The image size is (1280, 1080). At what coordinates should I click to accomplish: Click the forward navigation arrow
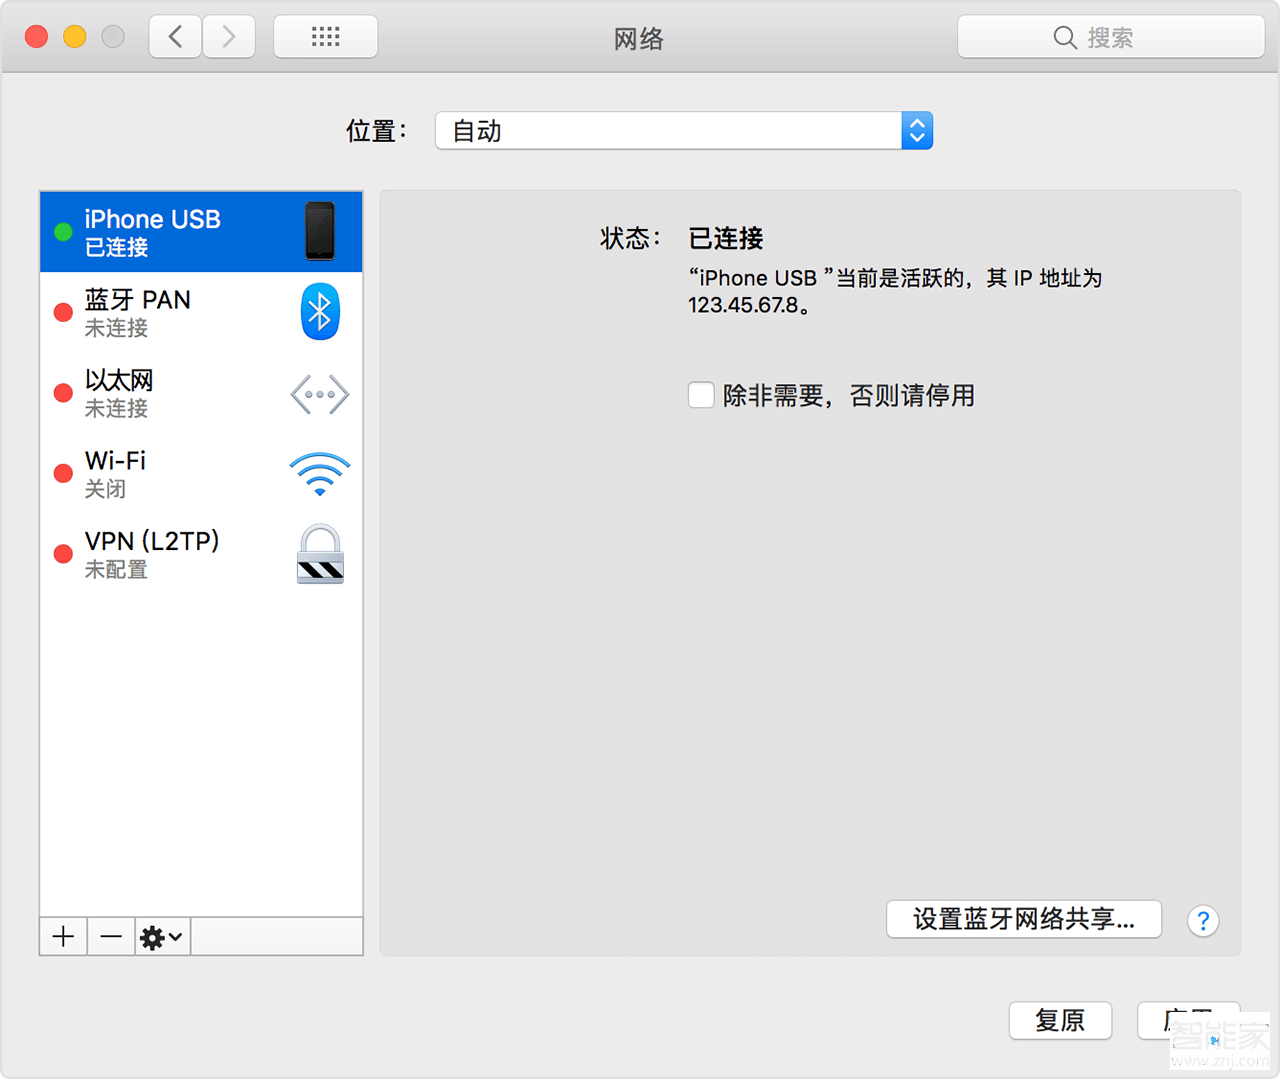tap(228, 36)
